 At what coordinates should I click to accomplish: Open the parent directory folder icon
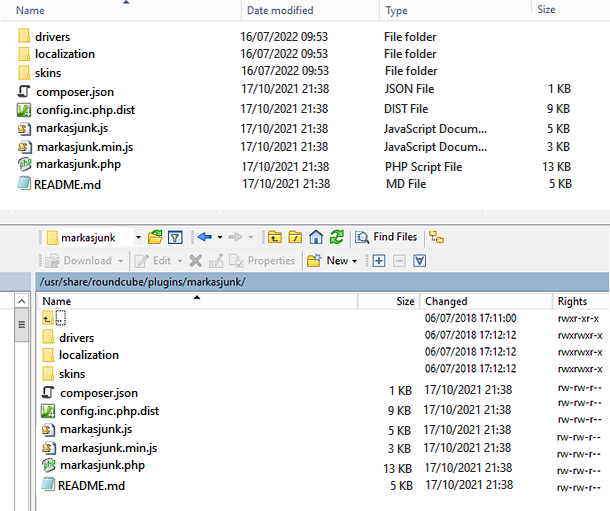[275, 237]
